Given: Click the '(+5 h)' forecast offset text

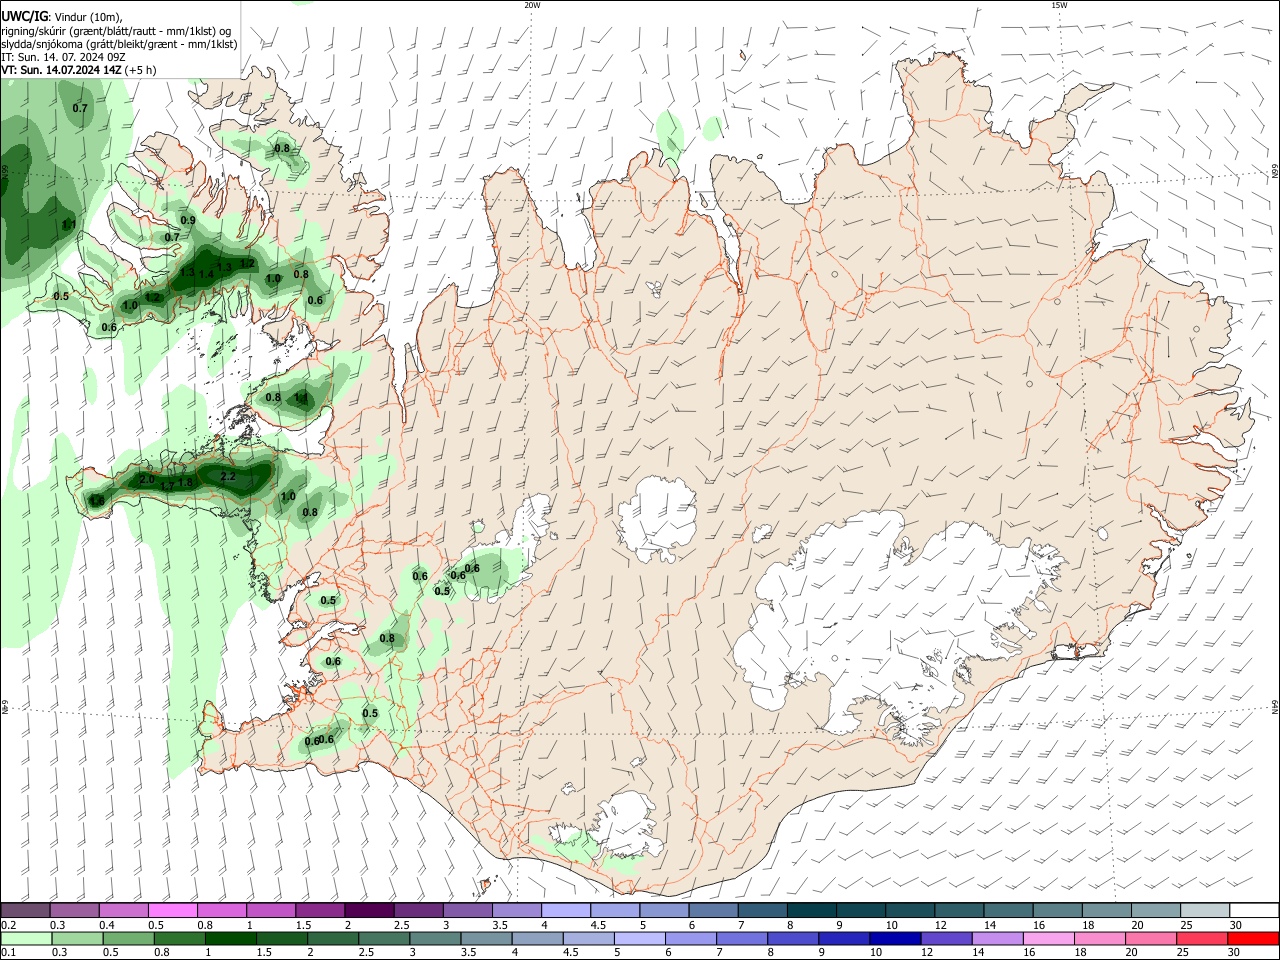Looking at the screenshot, I should pos(141,70).
